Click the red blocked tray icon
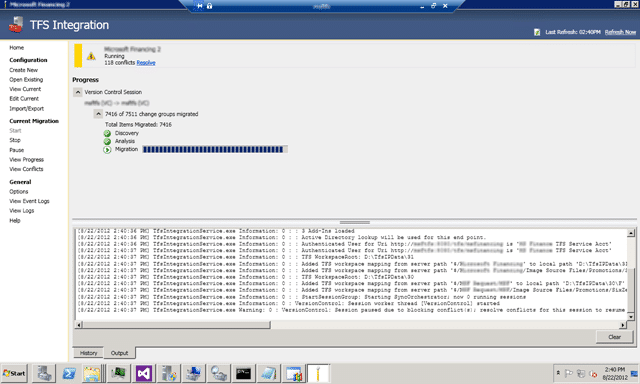This screenshot has height=384, width=640. point(593,374)
